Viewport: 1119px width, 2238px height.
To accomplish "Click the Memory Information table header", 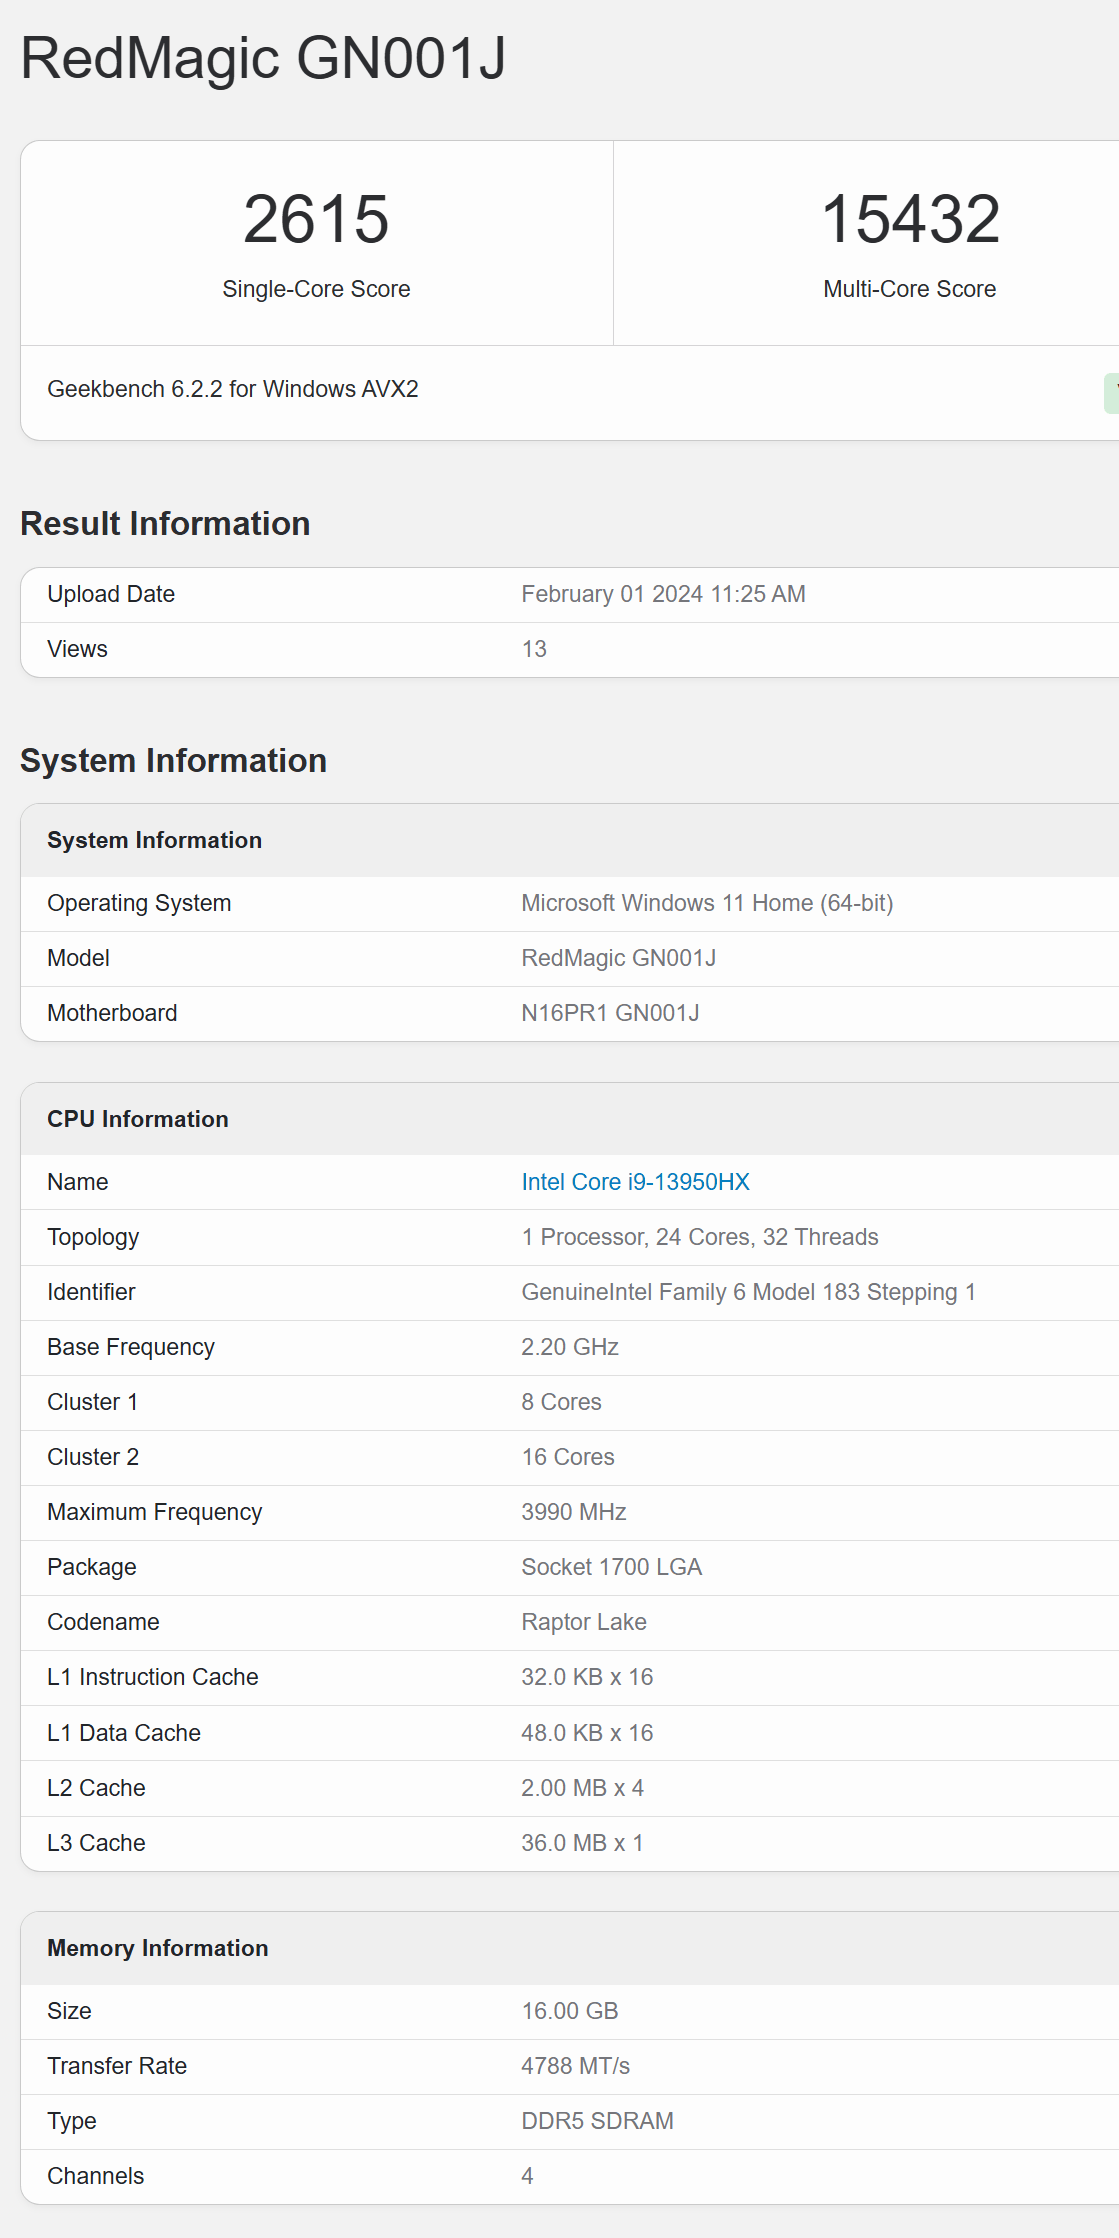I will click(158, 1948).
